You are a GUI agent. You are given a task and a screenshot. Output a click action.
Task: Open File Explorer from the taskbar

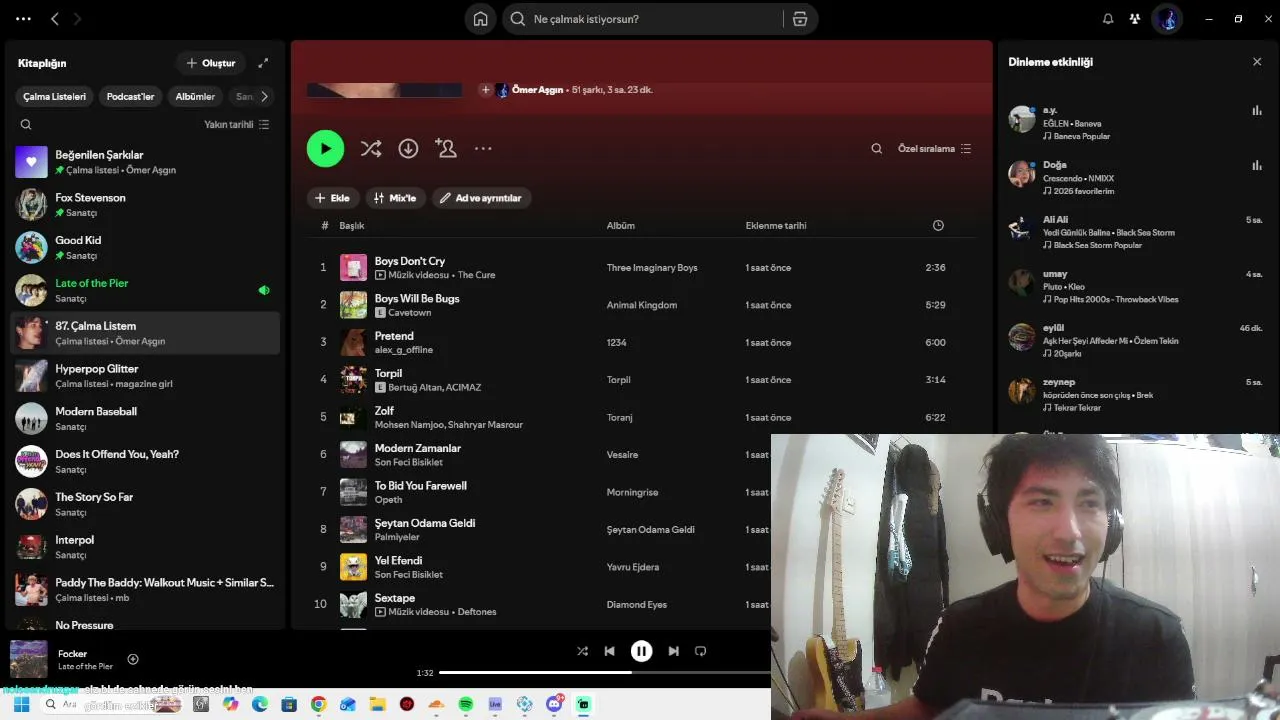tap(377, 704)
